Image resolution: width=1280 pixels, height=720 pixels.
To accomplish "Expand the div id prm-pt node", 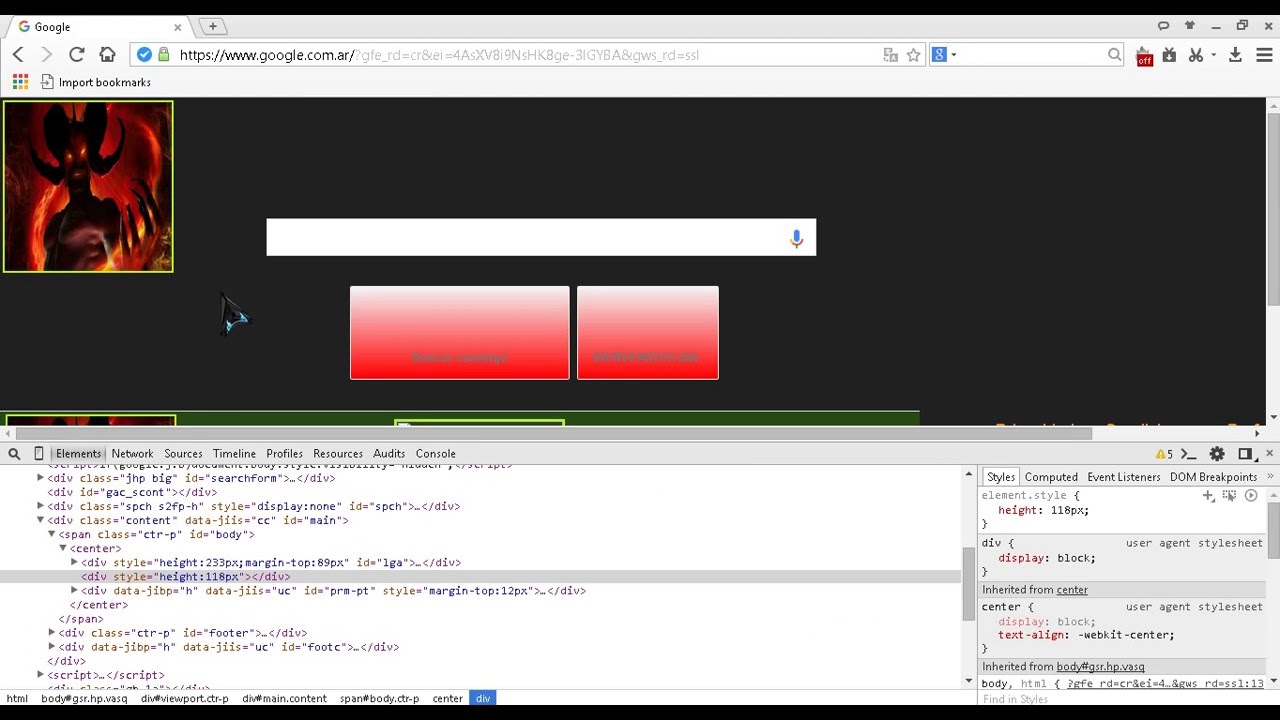I will pyautogui.click(x=74, y=590).
